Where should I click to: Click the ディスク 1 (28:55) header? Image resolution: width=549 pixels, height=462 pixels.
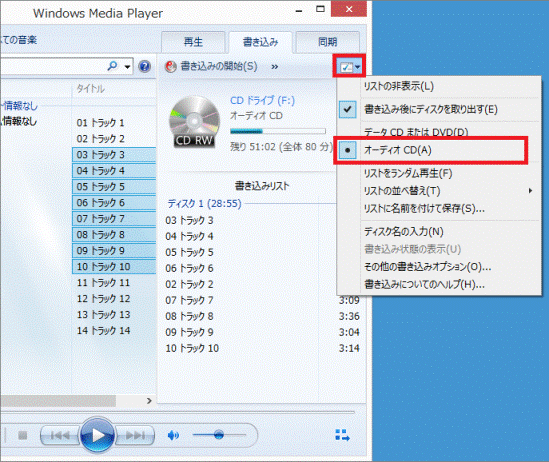coord(204,203)
